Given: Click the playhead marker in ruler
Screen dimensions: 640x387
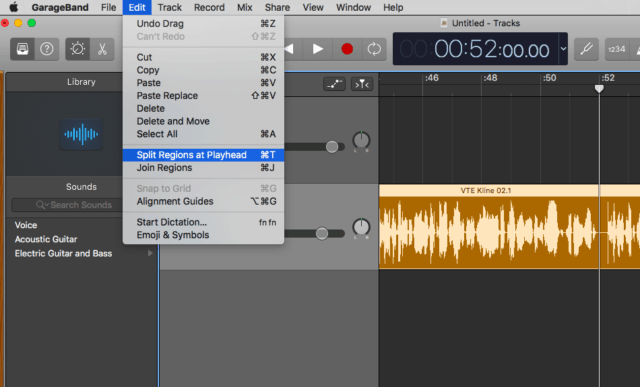Looking at the screenshot, I should point(599,89).
